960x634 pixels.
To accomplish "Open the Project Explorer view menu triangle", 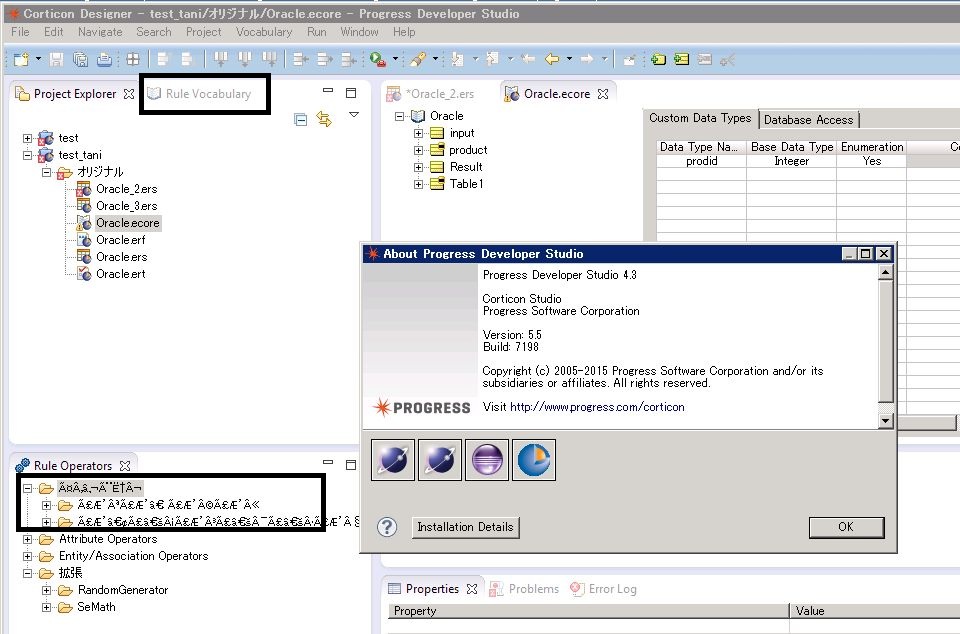I will click(x=354, y=114).
